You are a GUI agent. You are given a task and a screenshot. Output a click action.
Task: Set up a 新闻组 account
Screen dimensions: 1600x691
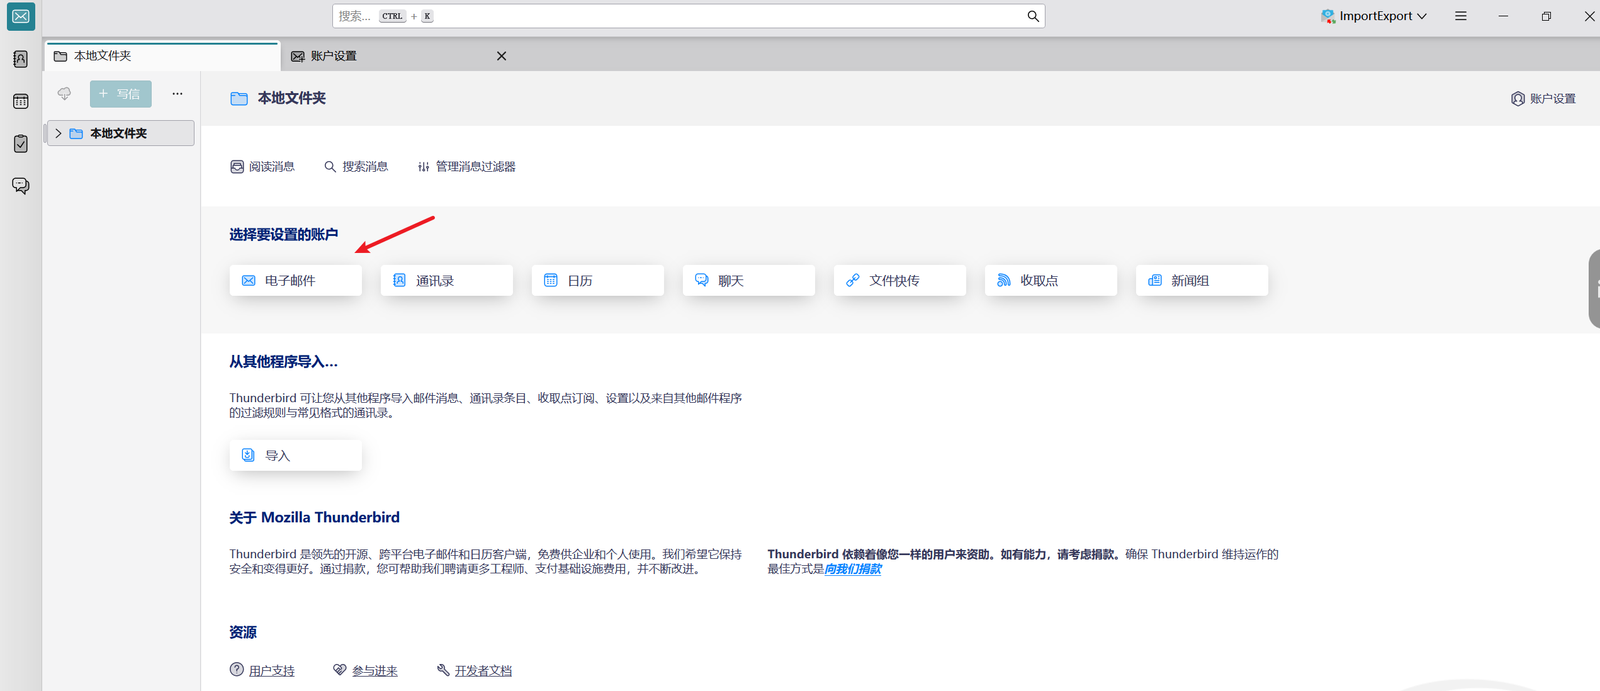[1202, 280]
